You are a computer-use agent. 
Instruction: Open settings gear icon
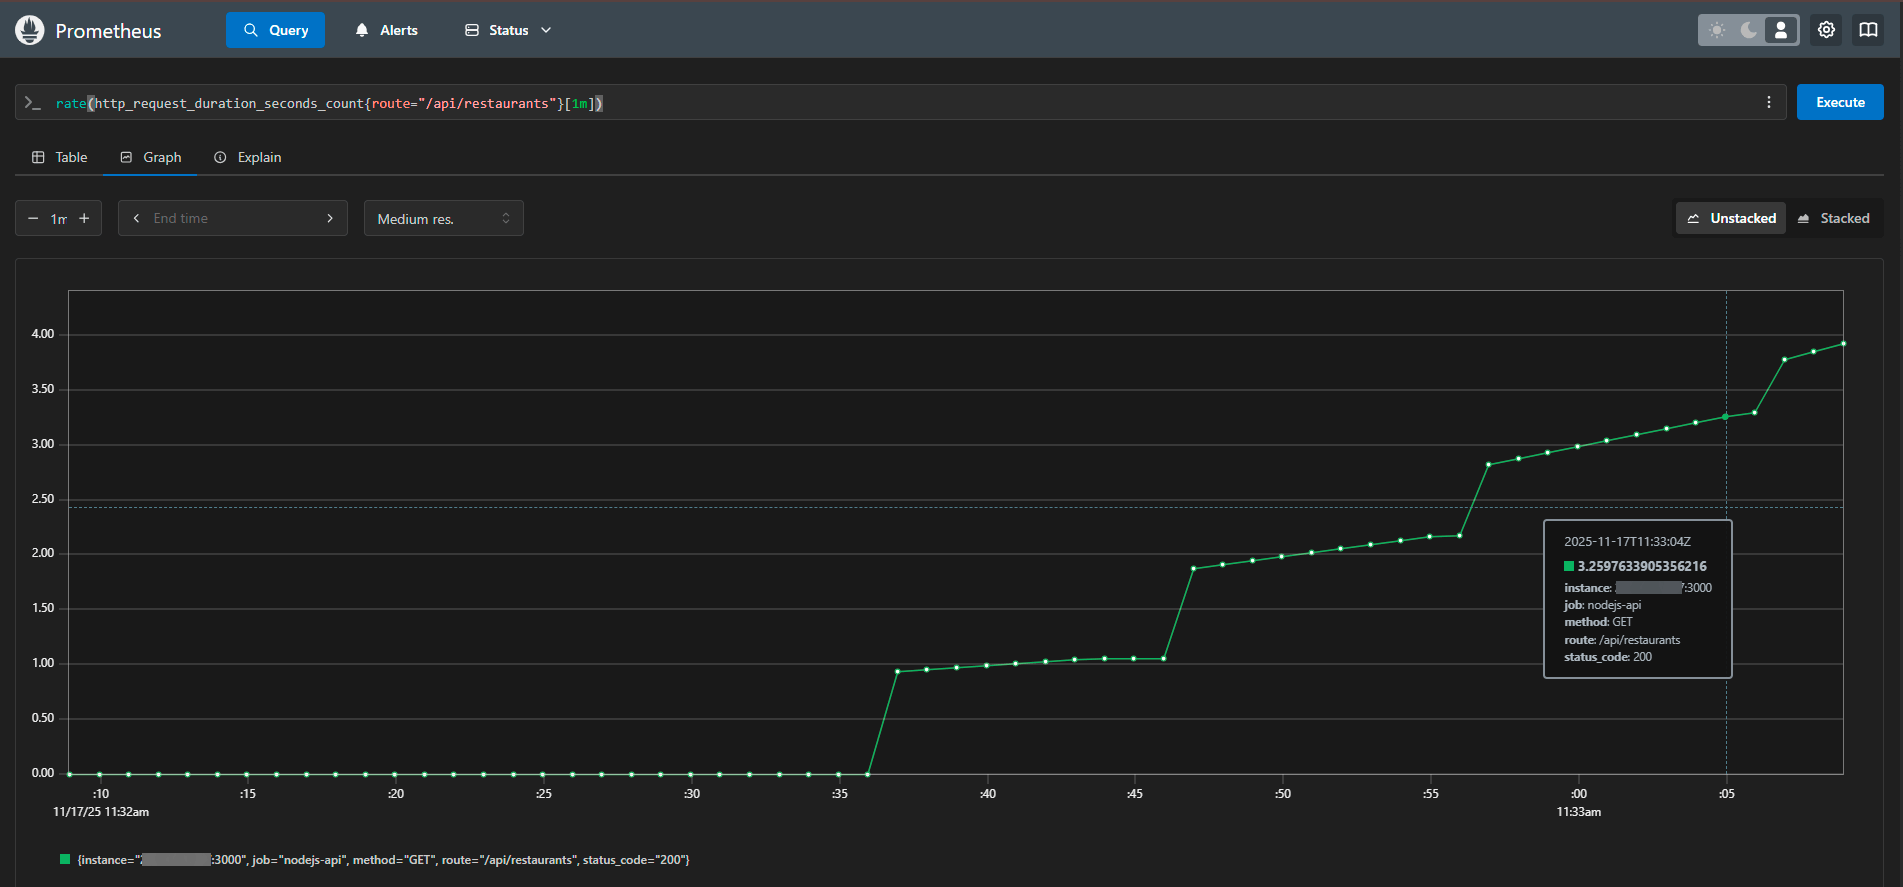(1826, 30)
